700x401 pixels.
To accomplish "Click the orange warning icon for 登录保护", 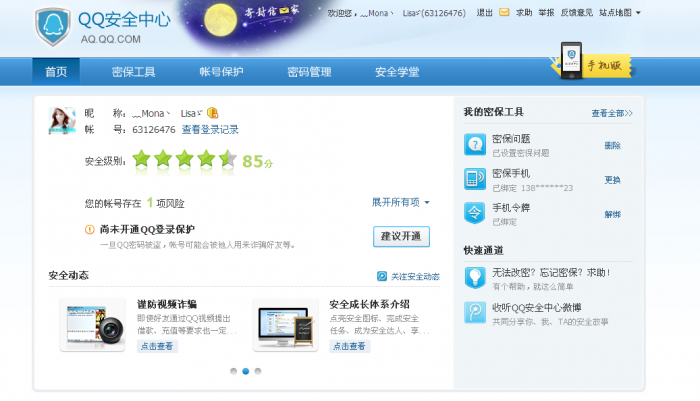I will 90,230.
